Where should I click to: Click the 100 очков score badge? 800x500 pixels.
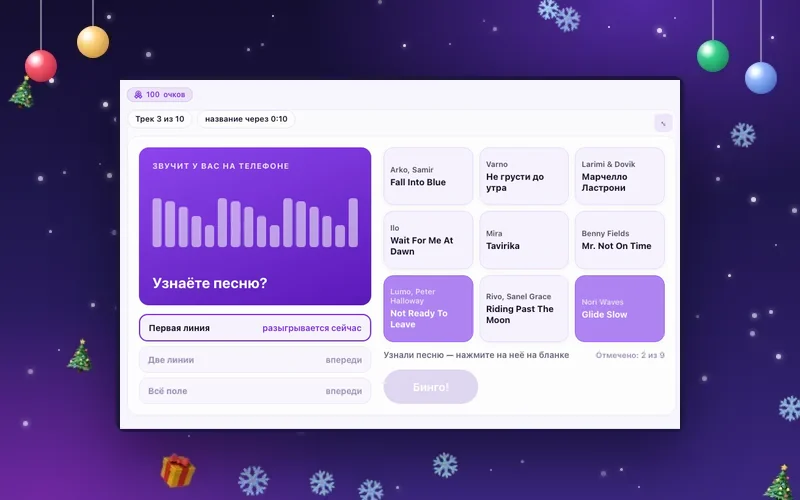(x=160, y=94)
